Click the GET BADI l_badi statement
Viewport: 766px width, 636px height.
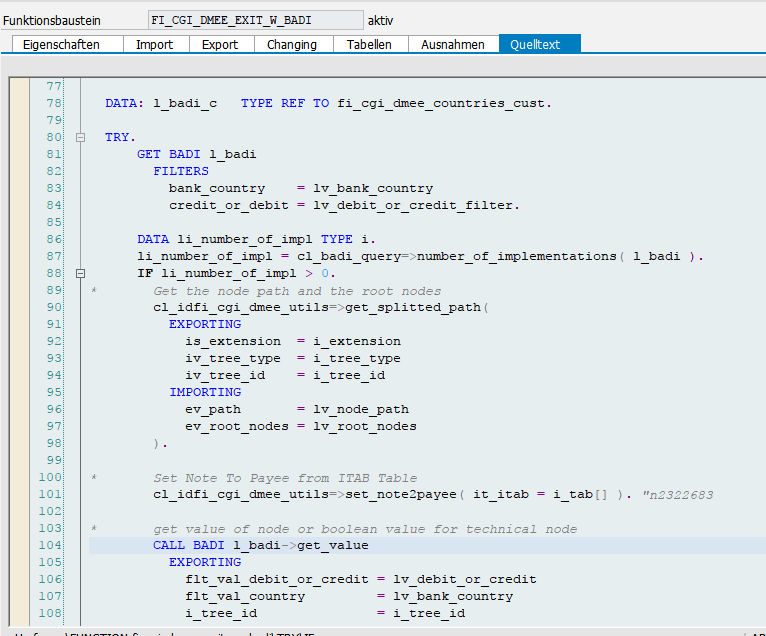pos(196,154)
